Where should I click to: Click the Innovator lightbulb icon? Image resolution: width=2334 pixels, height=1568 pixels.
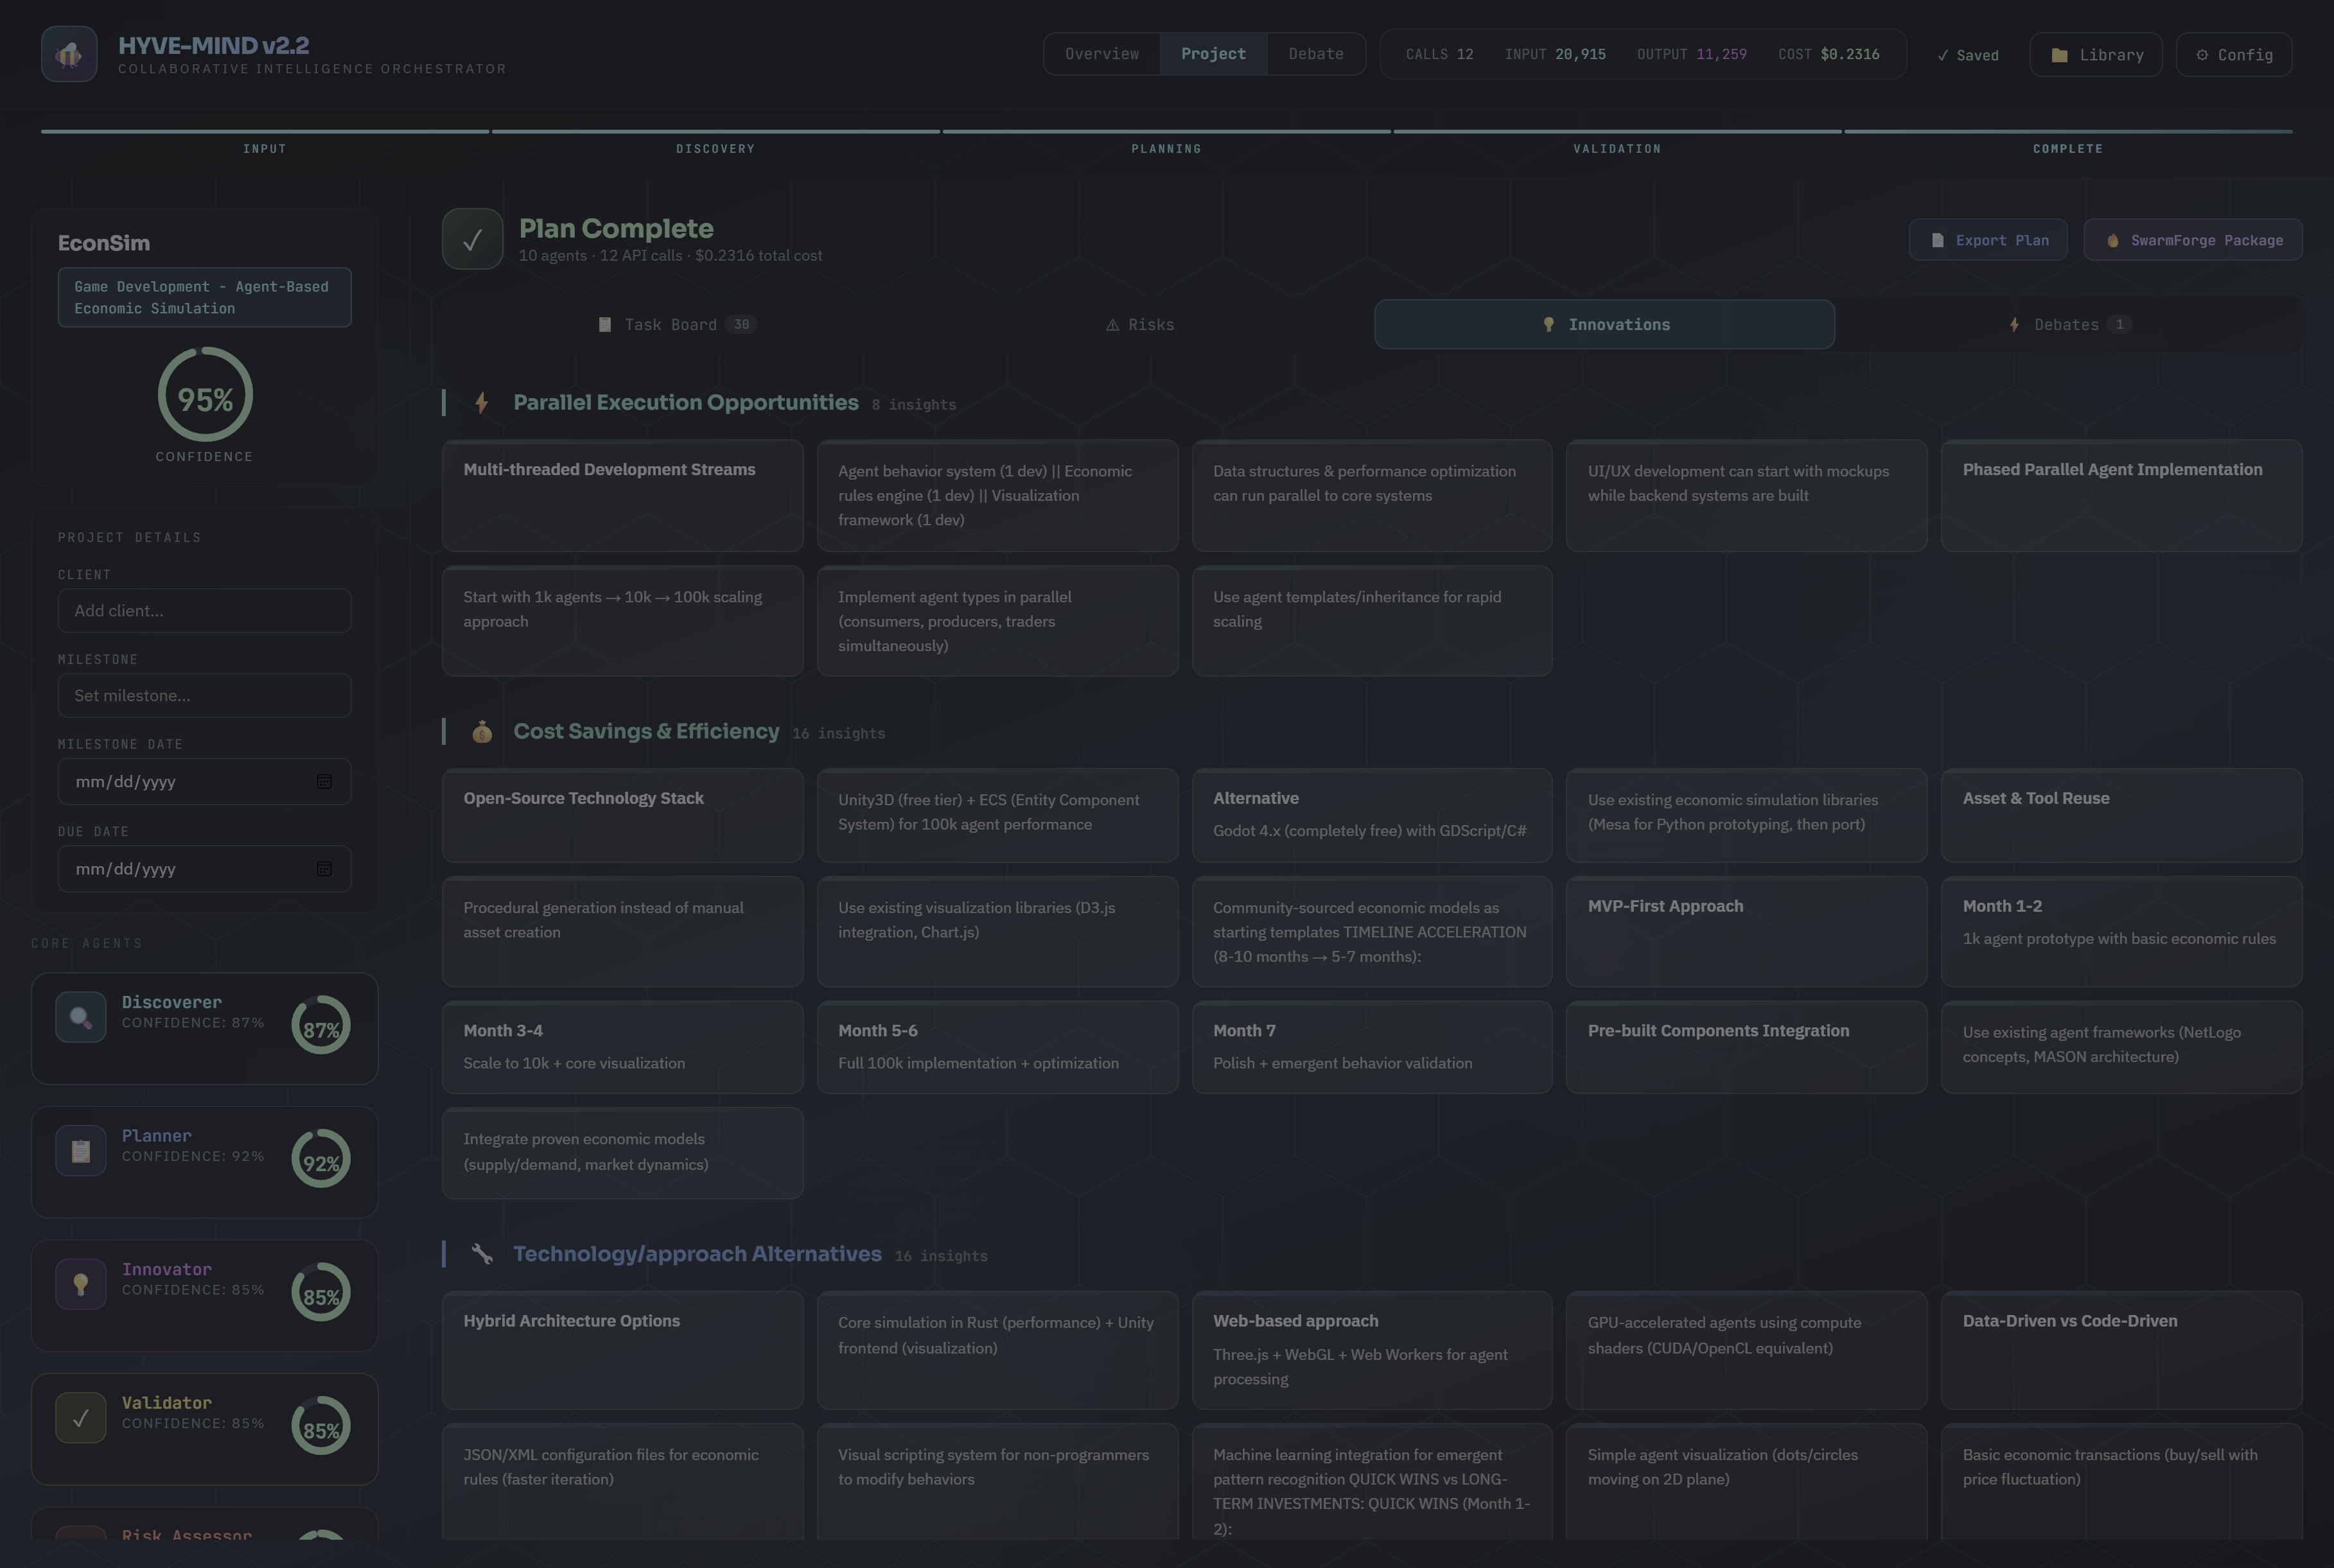pyautogui.click(x=81, y=1284)
